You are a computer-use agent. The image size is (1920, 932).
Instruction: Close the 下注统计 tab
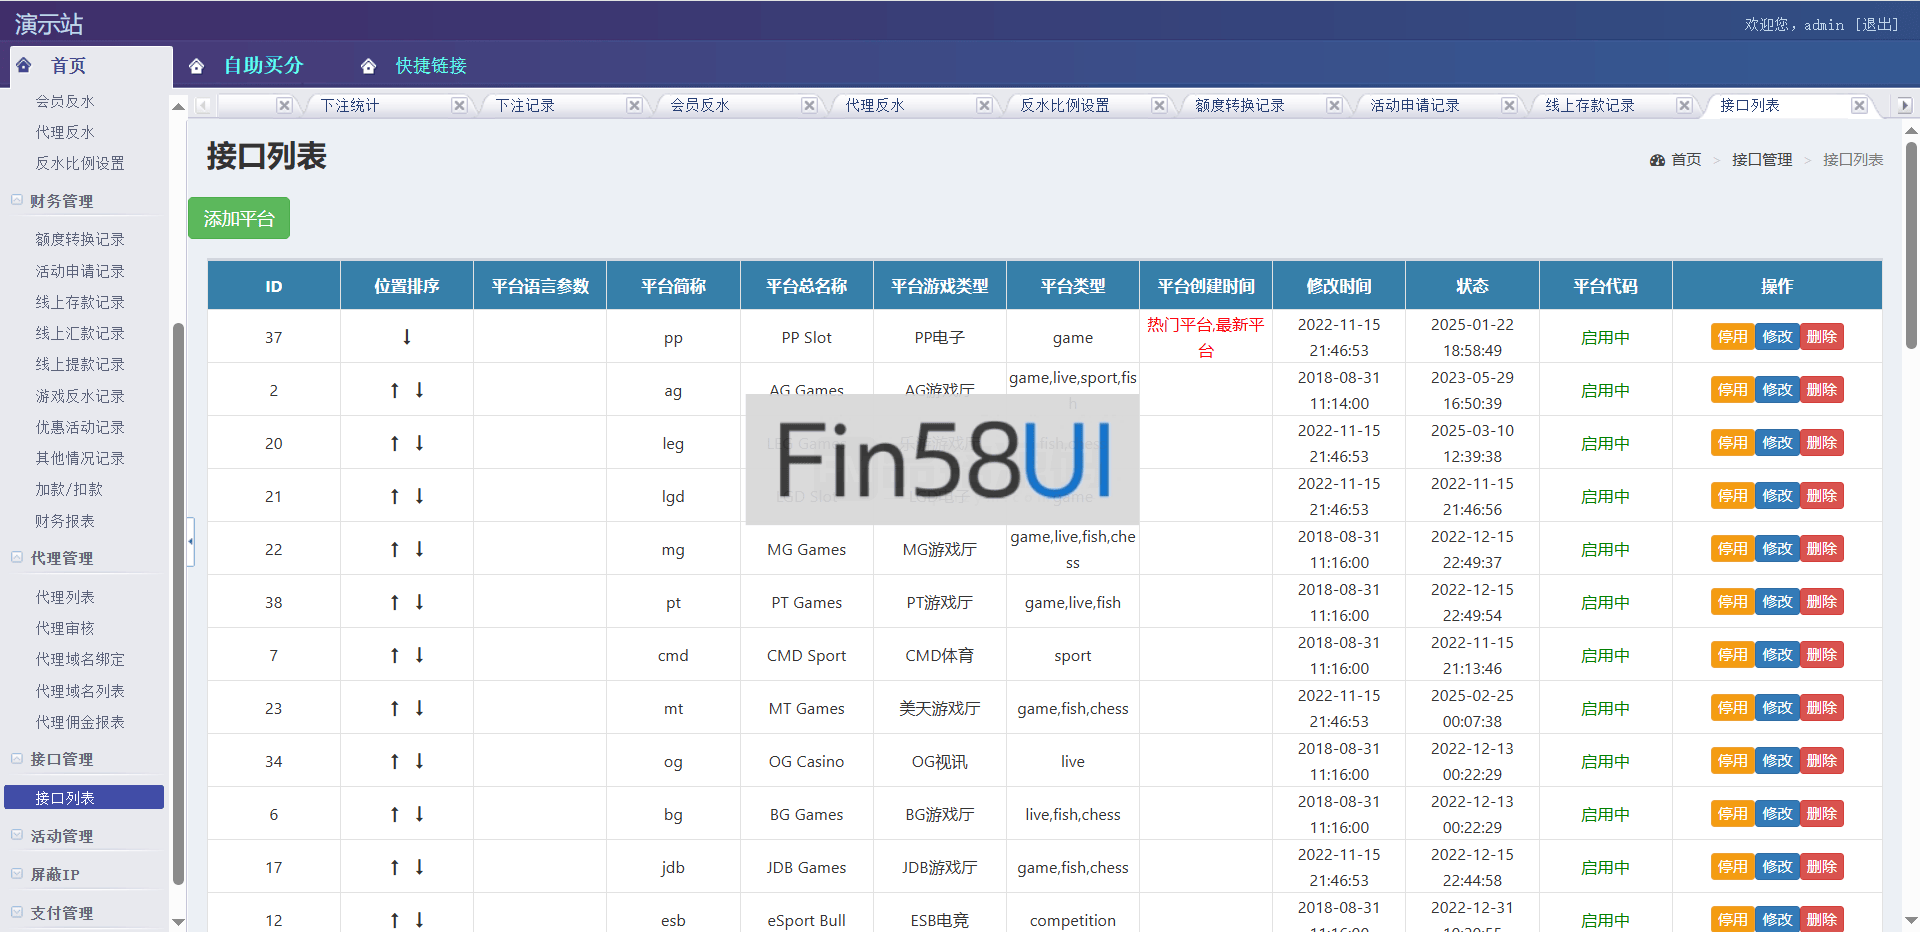point(459,106)
